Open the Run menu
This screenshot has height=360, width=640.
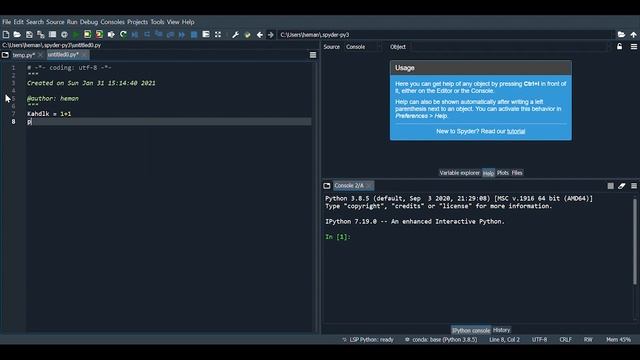(x=72, y=22)
